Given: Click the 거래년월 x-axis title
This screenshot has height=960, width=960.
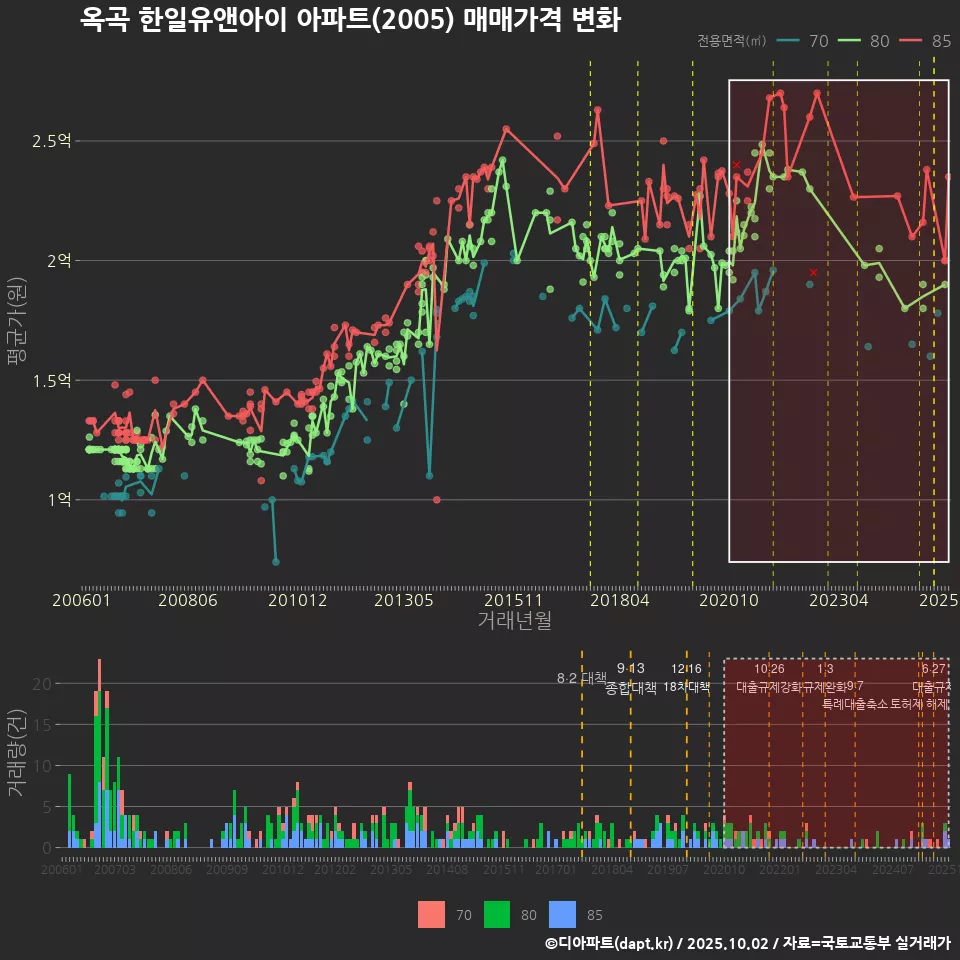Looking at the screenshot, I should coord(513,621).
